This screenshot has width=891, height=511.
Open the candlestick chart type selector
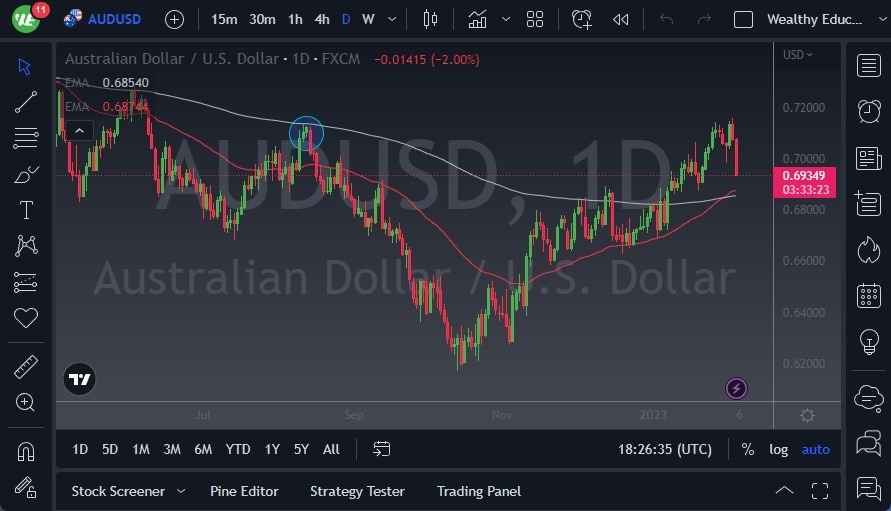(x=430, y=19)
